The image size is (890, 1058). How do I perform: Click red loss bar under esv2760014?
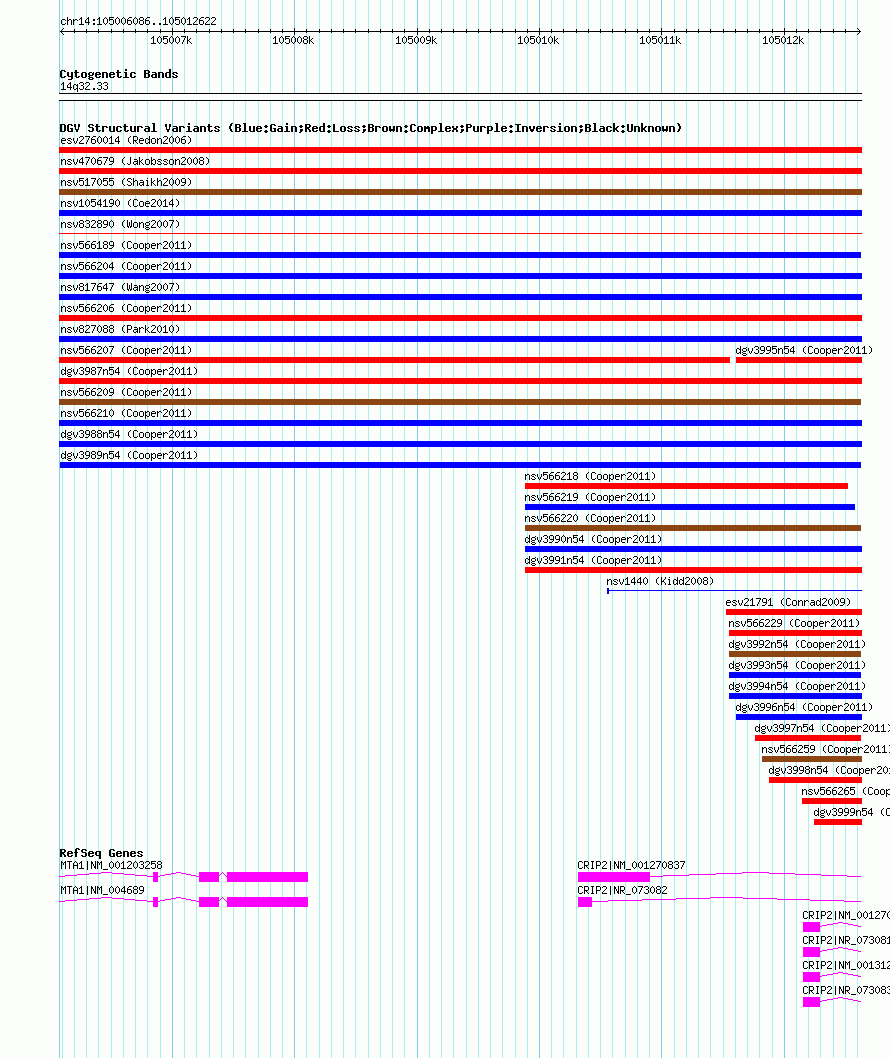pyautogui.click(x=461, y=150)
